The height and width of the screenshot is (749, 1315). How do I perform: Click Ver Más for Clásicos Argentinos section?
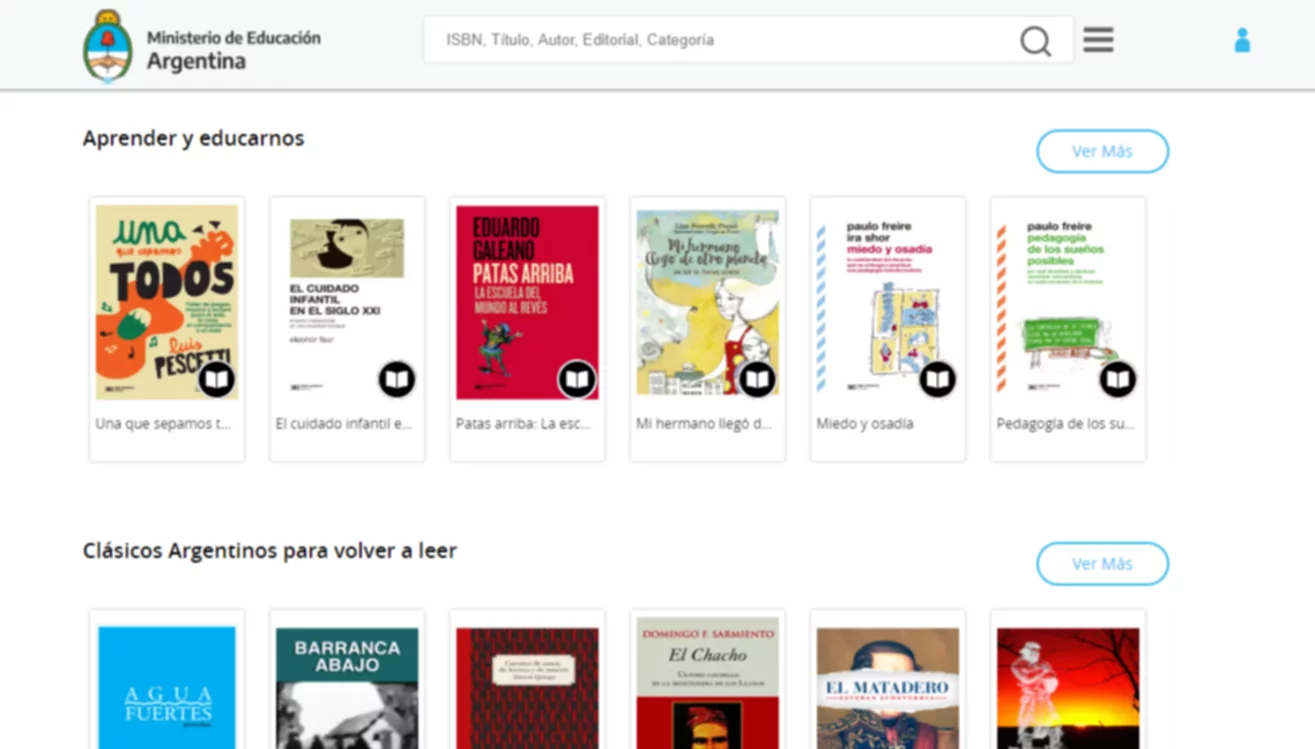(1102, 564)
